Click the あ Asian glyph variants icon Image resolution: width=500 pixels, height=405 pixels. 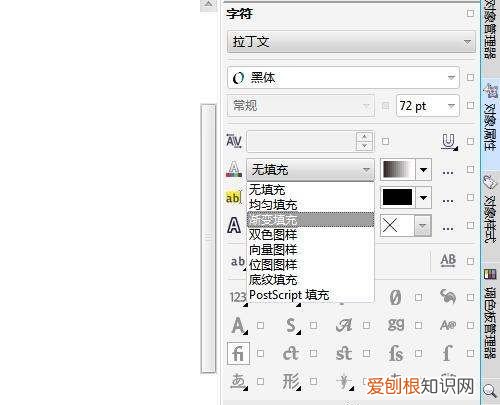(x=239, y=381)
